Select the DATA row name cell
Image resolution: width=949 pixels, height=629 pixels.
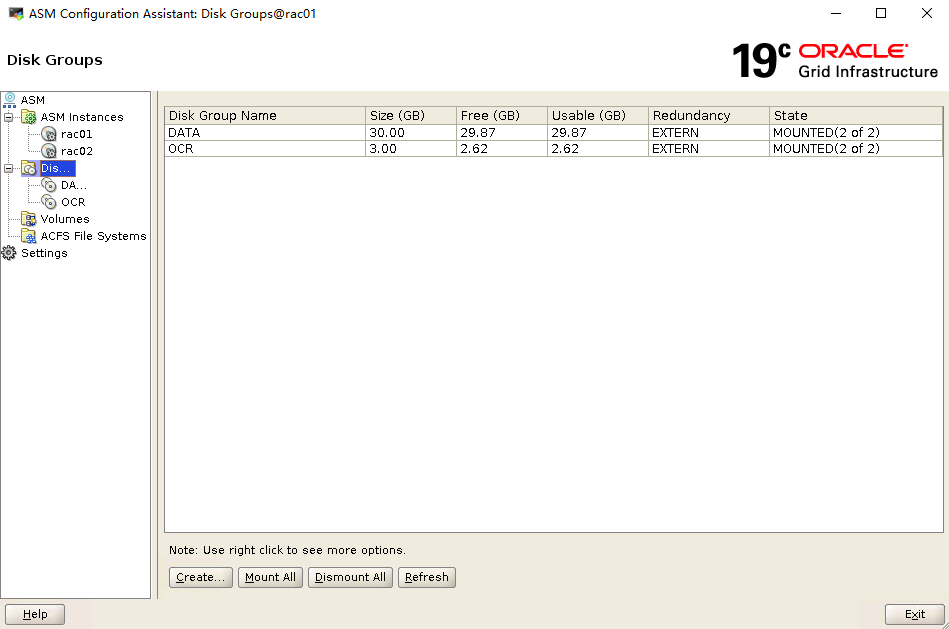click(x=265, y=133)
